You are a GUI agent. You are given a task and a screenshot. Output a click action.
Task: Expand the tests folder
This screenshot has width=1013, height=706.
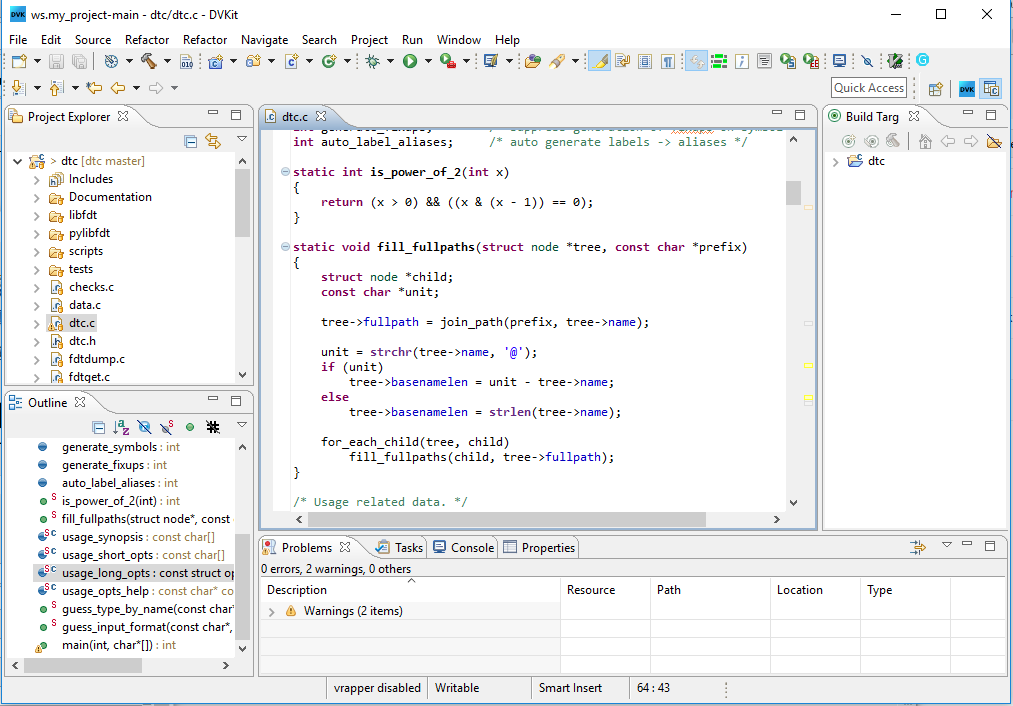37,271
